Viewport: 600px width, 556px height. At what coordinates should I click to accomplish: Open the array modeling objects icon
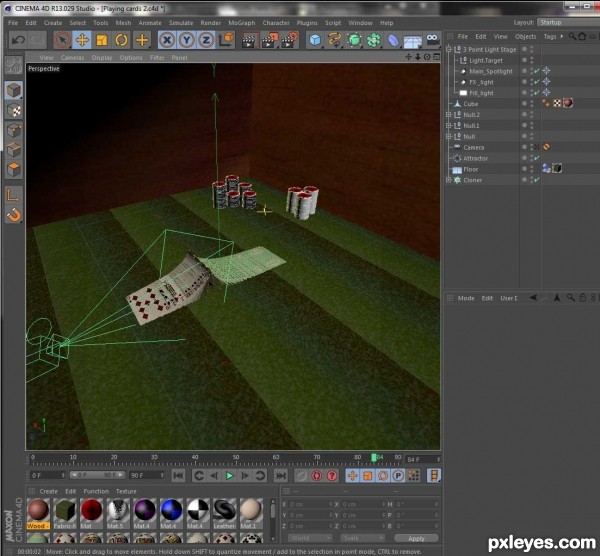tap(374, 40)
